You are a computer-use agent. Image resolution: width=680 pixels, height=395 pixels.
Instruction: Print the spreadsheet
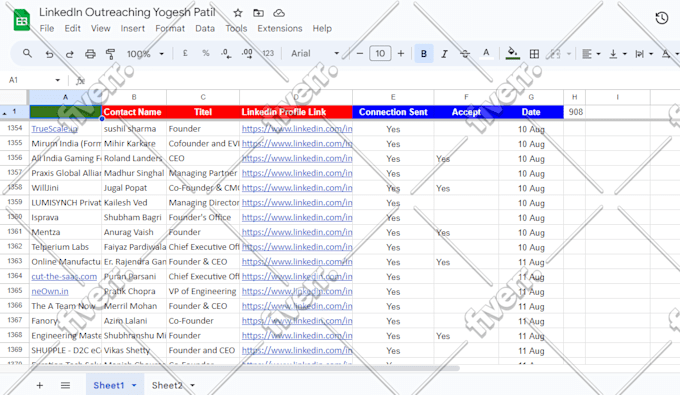90,54
